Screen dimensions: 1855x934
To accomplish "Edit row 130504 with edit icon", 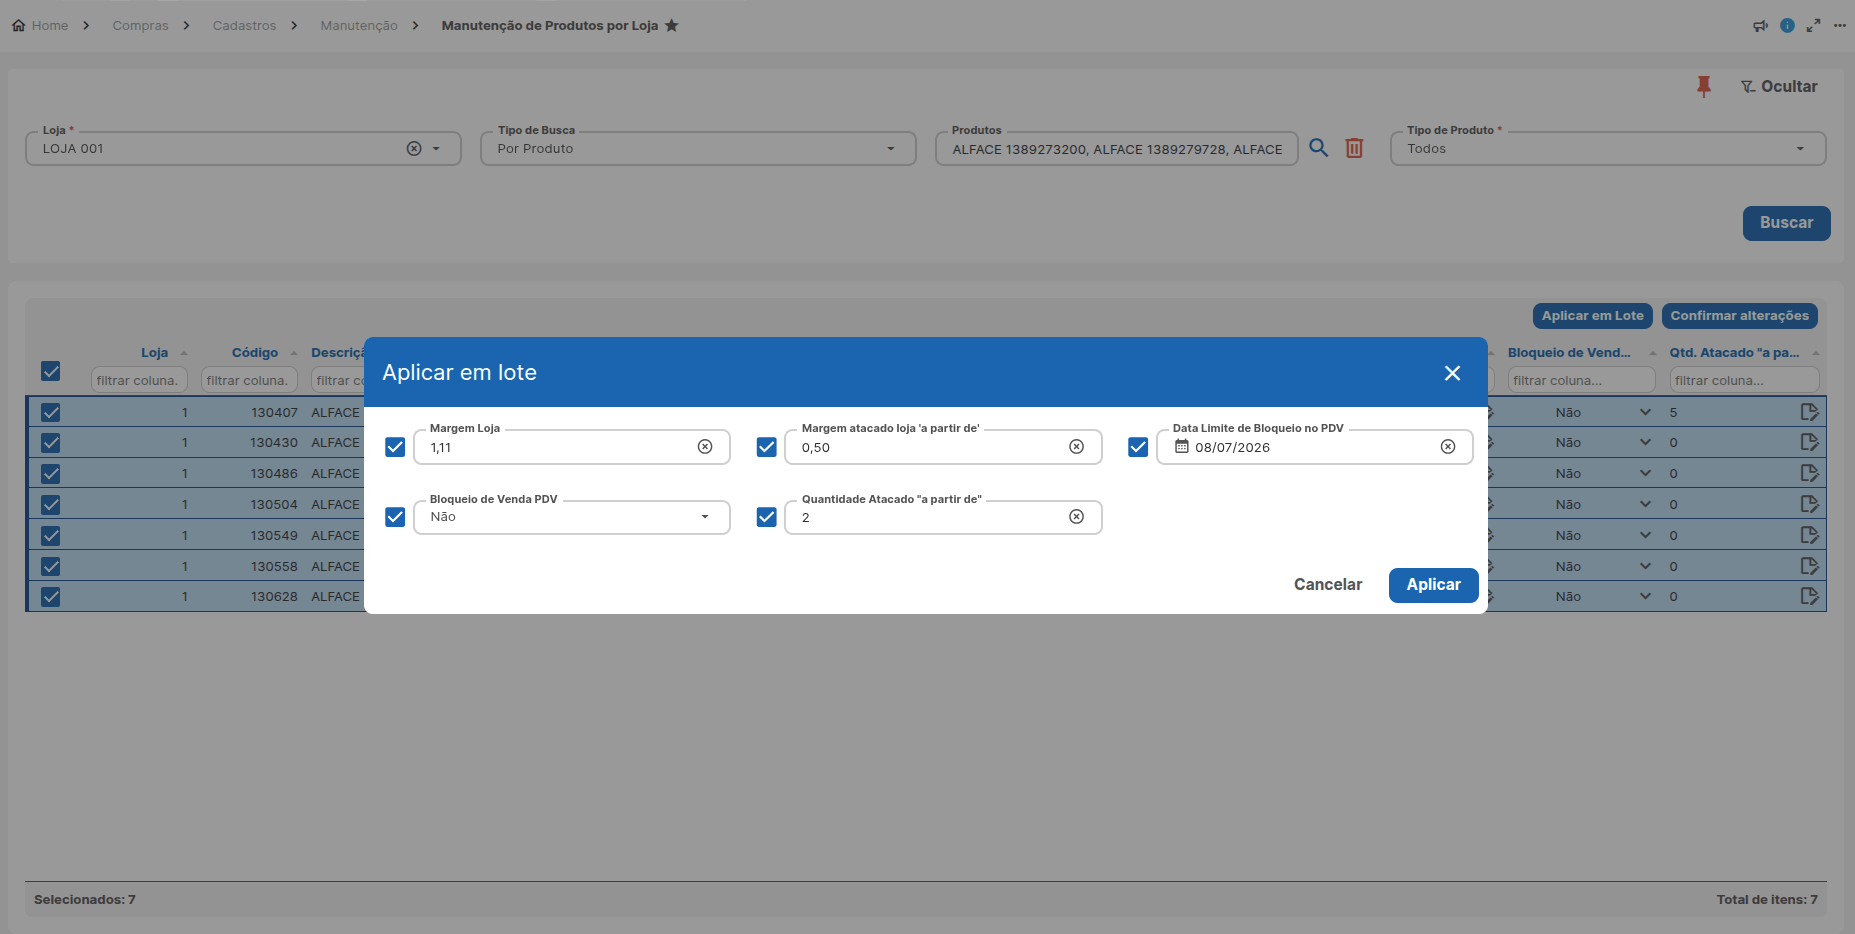I will [x=1809, y=504].
